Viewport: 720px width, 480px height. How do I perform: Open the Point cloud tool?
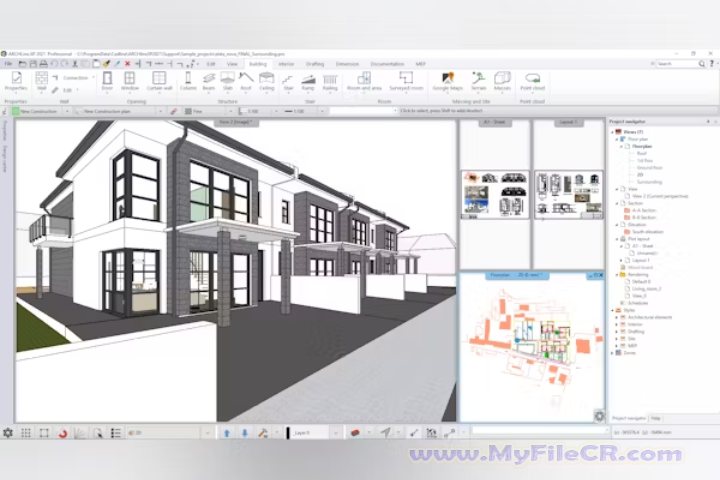(x=534, y=80)
